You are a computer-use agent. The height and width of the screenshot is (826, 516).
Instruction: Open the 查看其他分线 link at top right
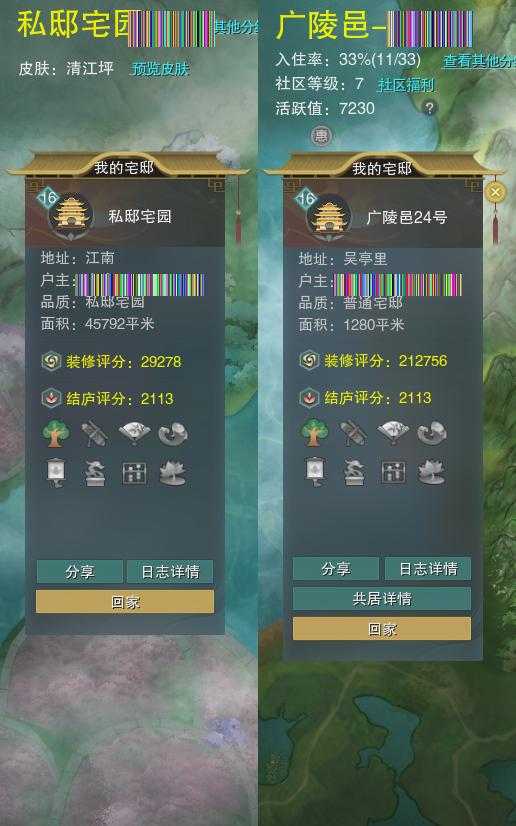coord(479,61)
